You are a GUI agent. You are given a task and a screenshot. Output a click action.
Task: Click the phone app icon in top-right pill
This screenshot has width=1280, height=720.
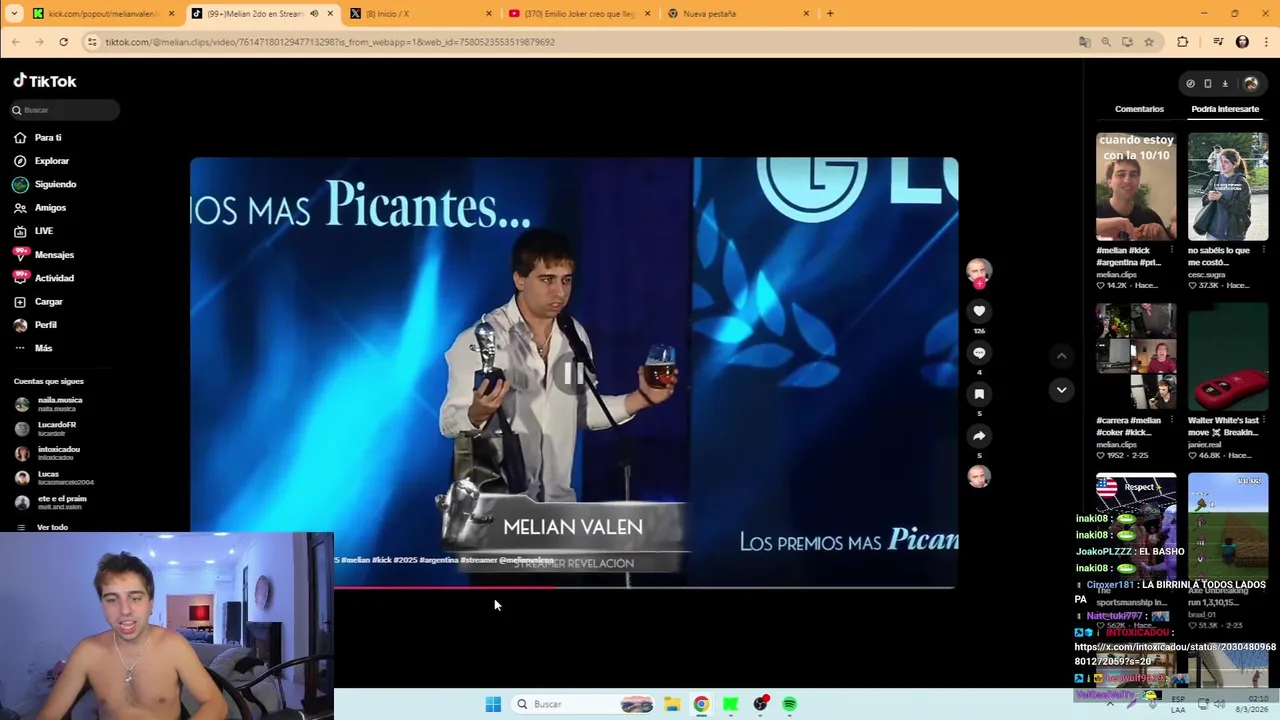[x=1207, y=84]
